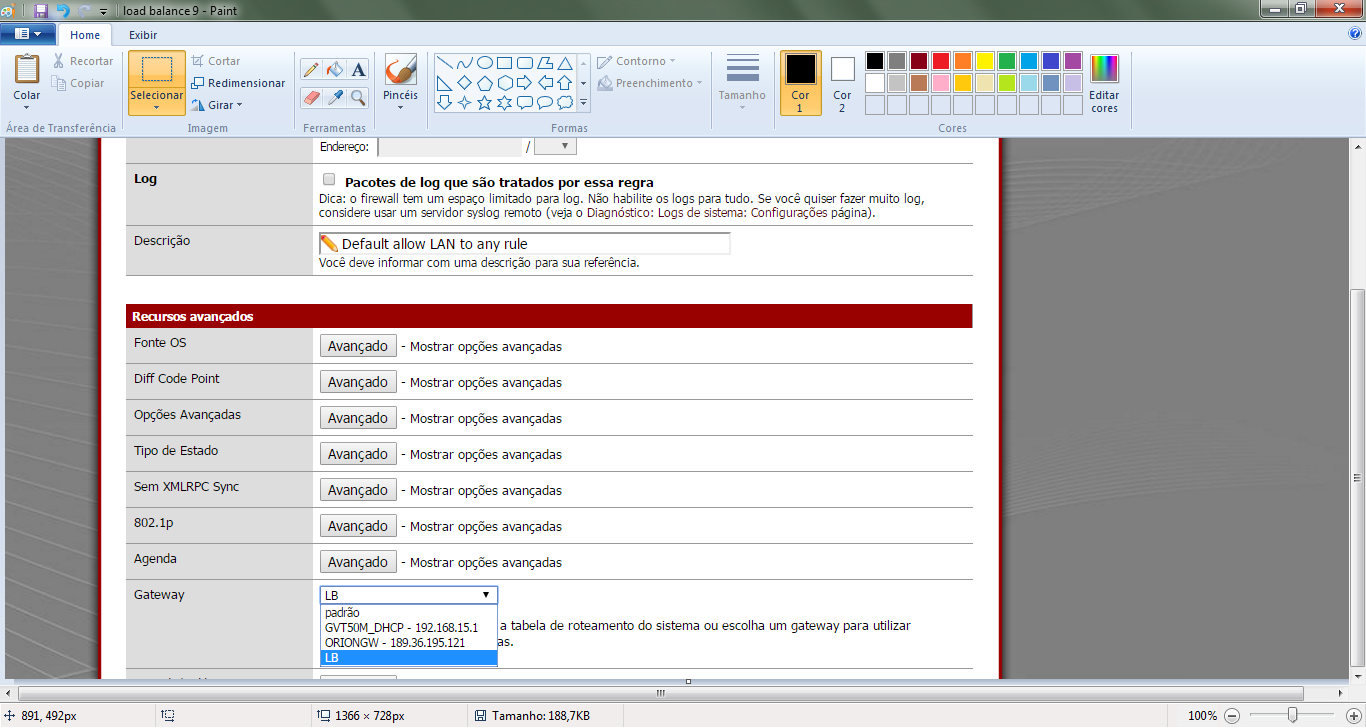
Task: Click the zoom in plus button
Action: [x=1355, y=715]
